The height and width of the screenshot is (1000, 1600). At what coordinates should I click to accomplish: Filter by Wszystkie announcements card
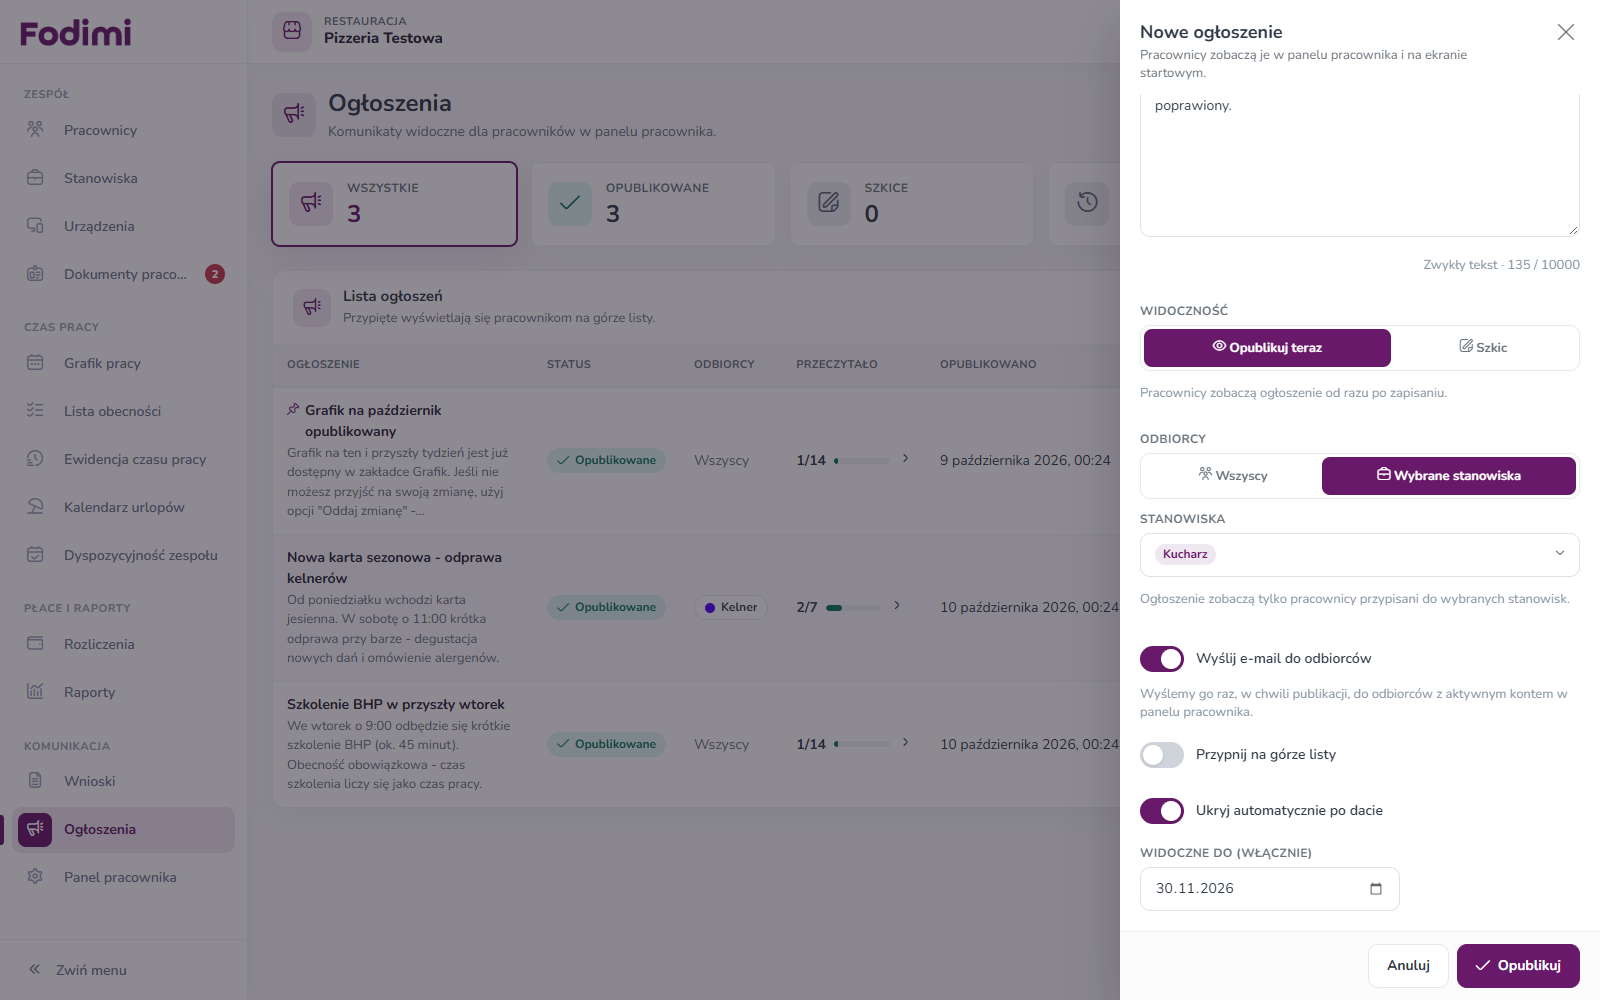click(x=394, y=204)
